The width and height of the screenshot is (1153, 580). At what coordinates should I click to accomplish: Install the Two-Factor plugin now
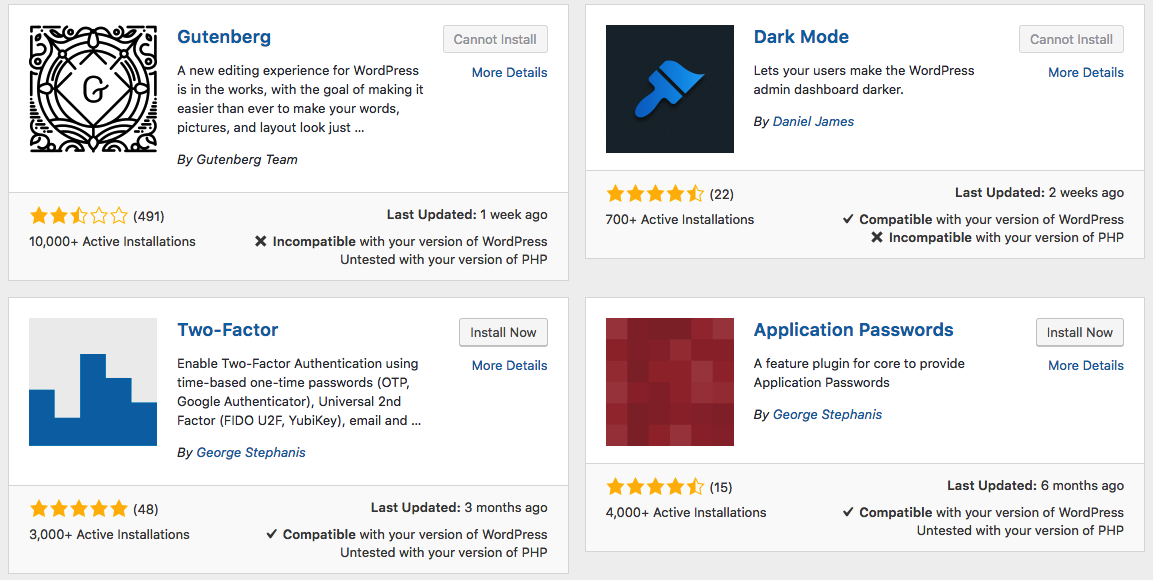(503, 332)
